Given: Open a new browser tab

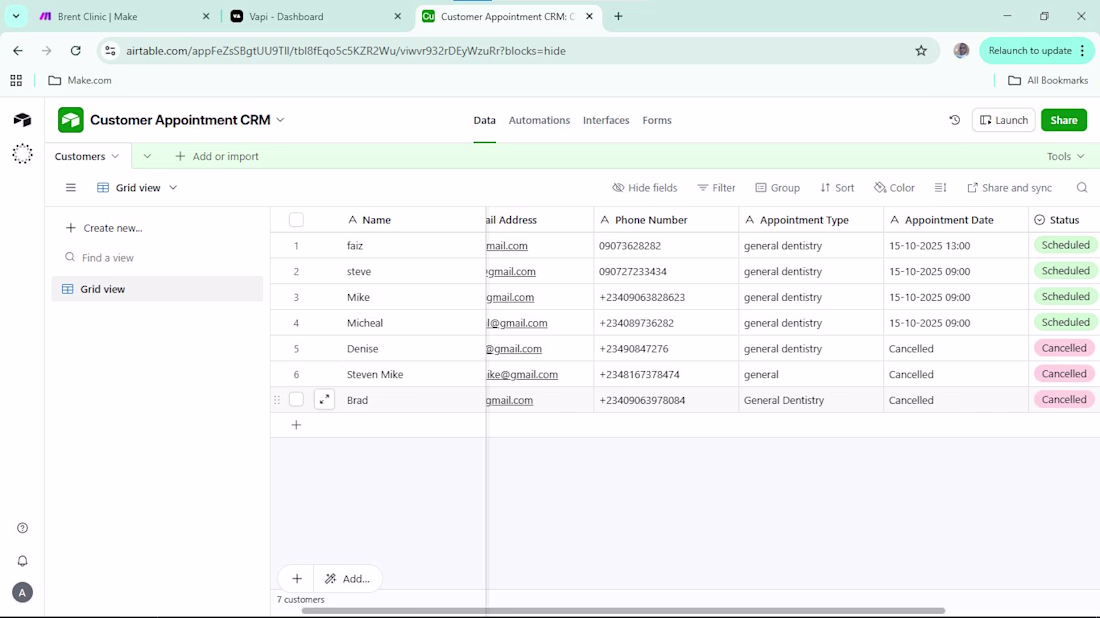Looking at the screenshot, I should [x=618, y=16].
